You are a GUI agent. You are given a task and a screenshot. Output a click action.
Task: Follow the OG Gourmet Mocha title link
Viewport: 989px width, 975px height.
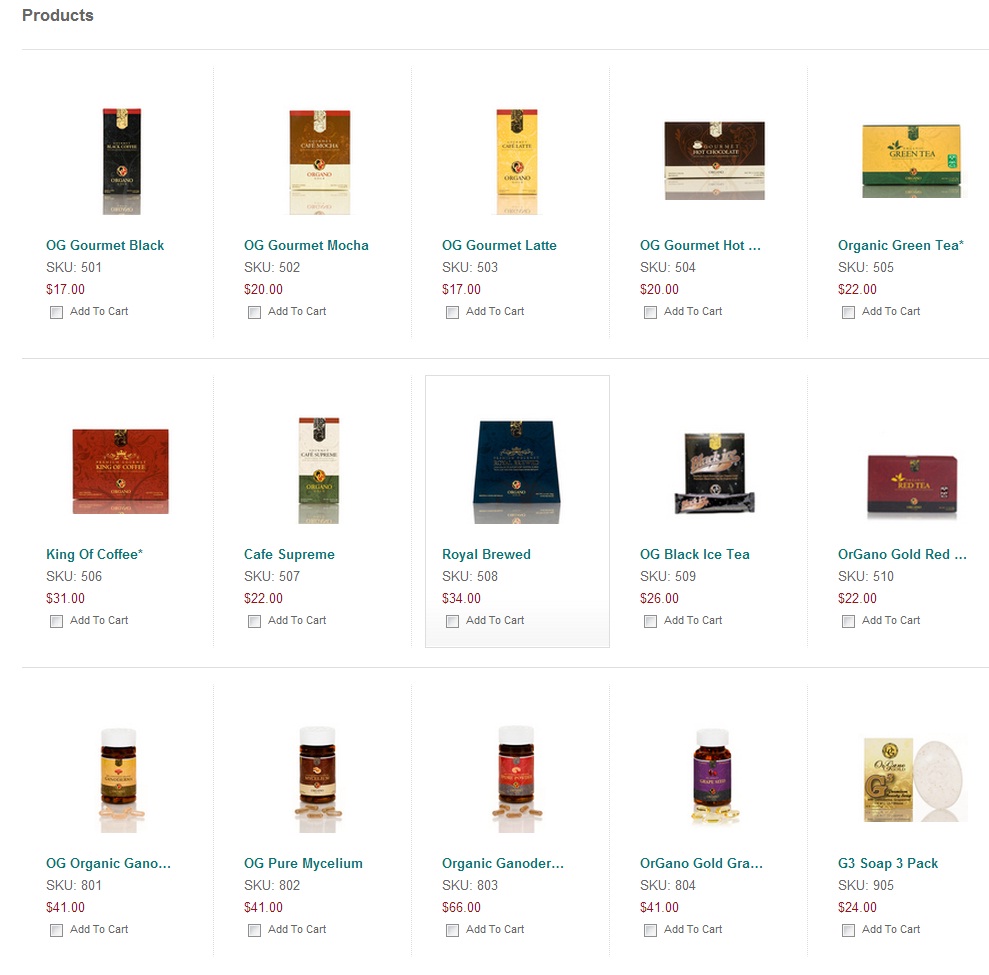[x=306, y=245]
